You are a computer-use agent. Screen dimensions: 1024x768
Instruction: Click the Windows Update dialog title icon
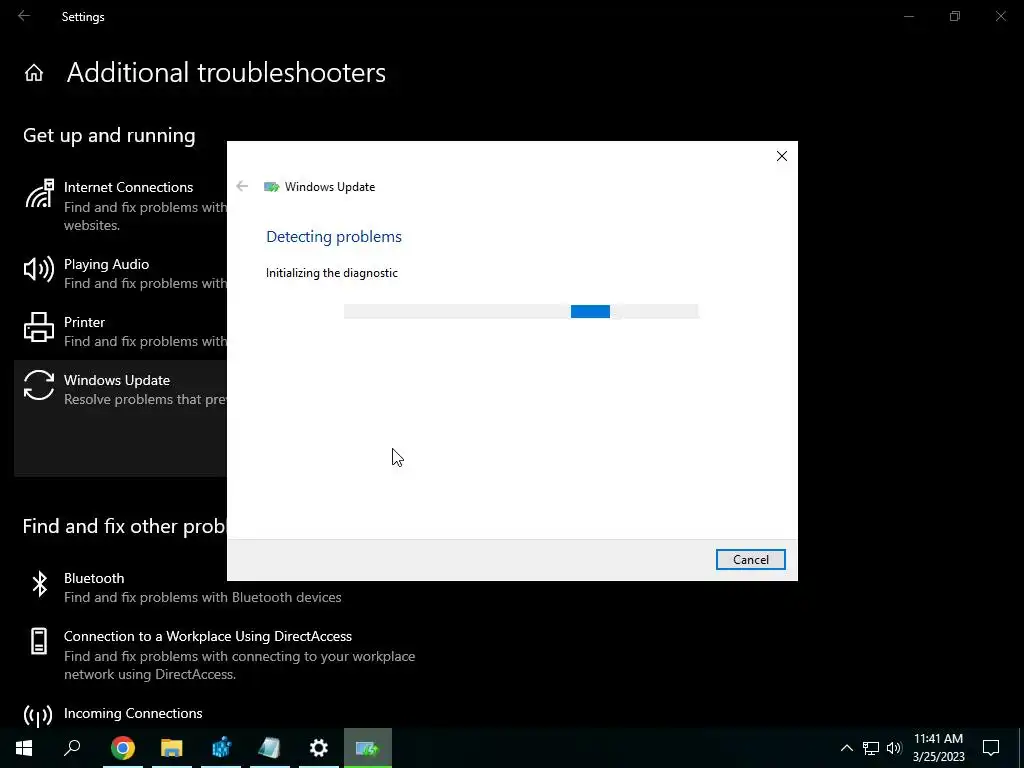271,187
